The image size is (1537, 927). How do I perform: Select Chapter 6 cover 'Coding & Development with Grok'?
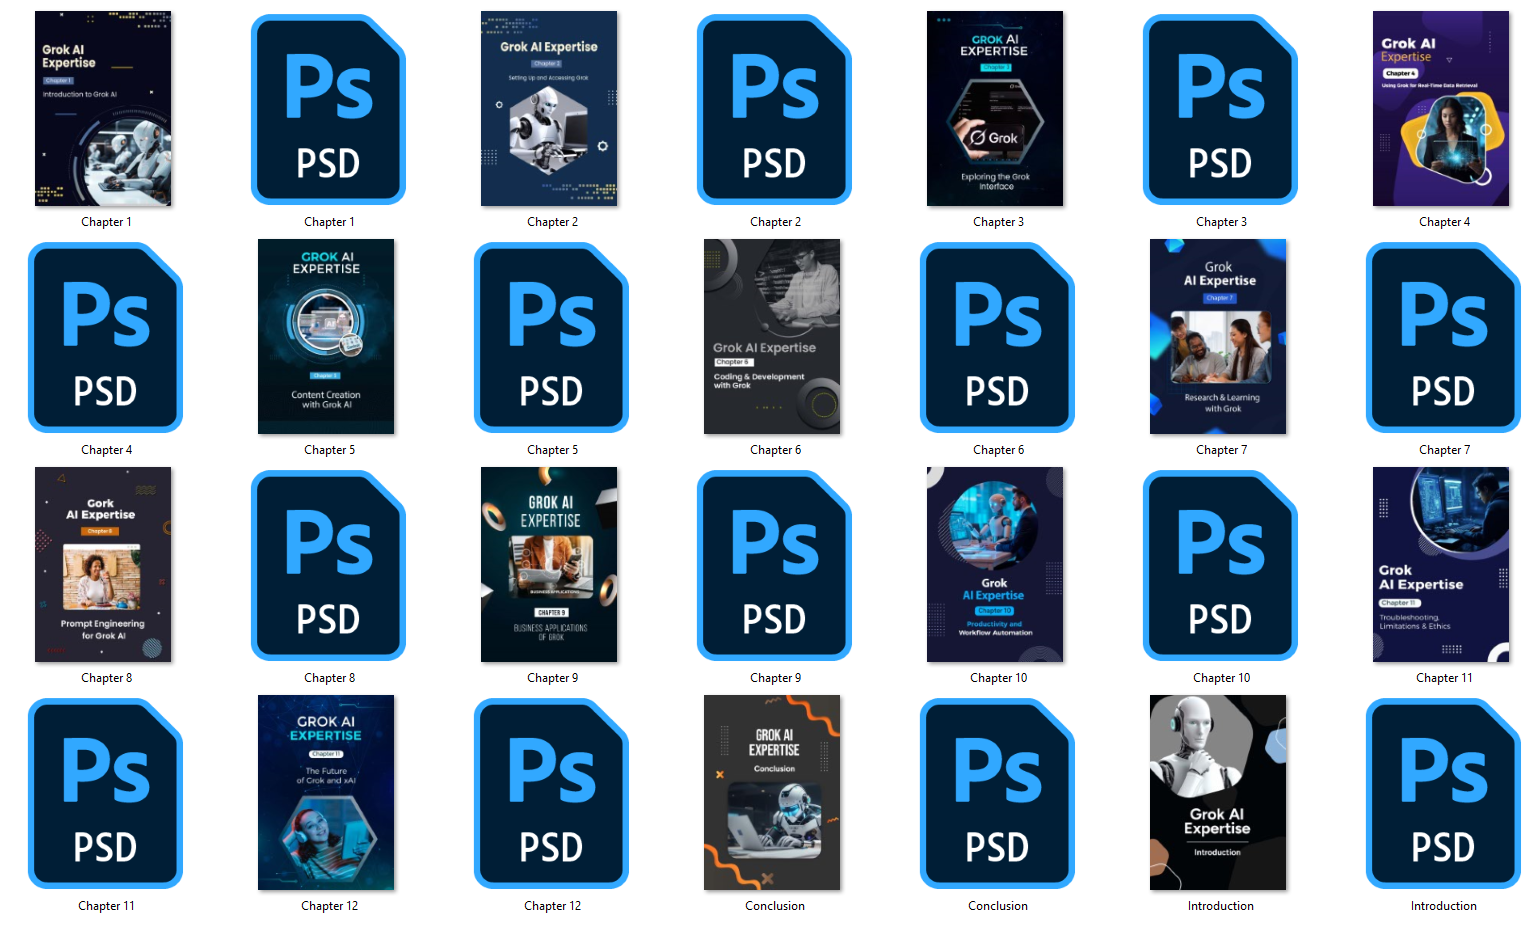pyautogui.click(x=772, y=336)
